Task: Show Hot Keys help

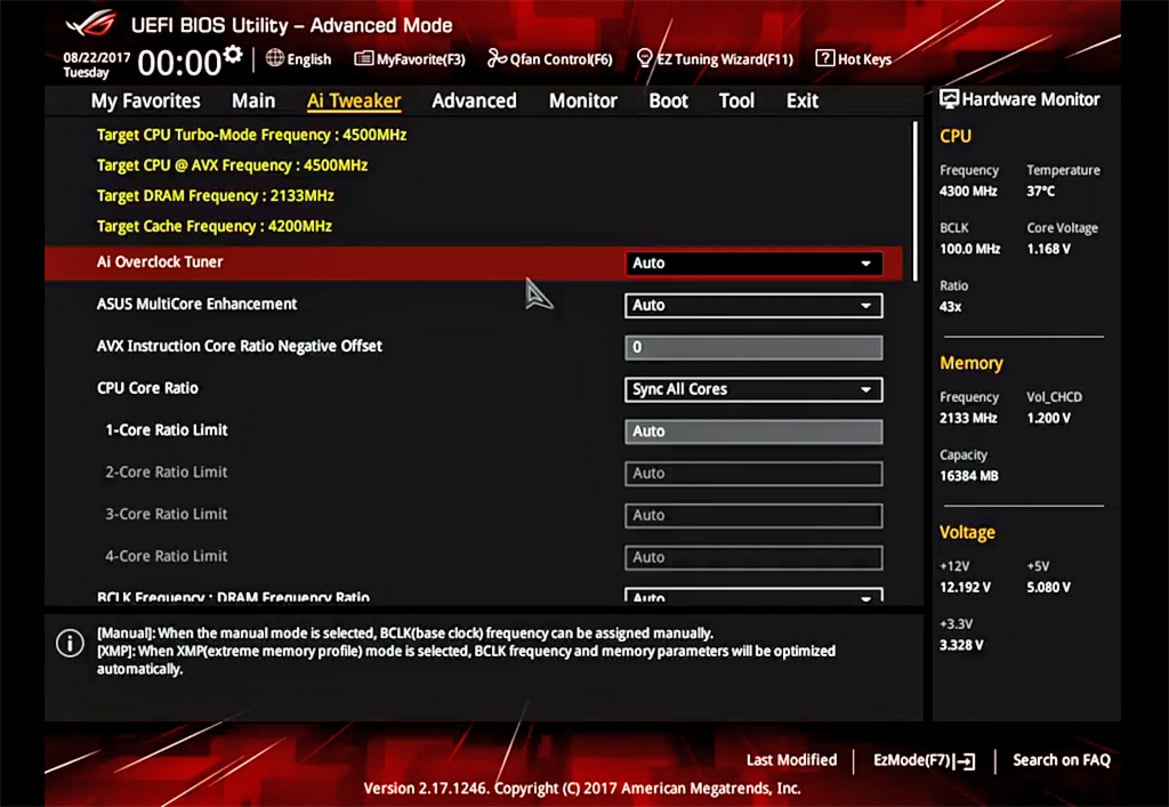Action: (854, 59)
